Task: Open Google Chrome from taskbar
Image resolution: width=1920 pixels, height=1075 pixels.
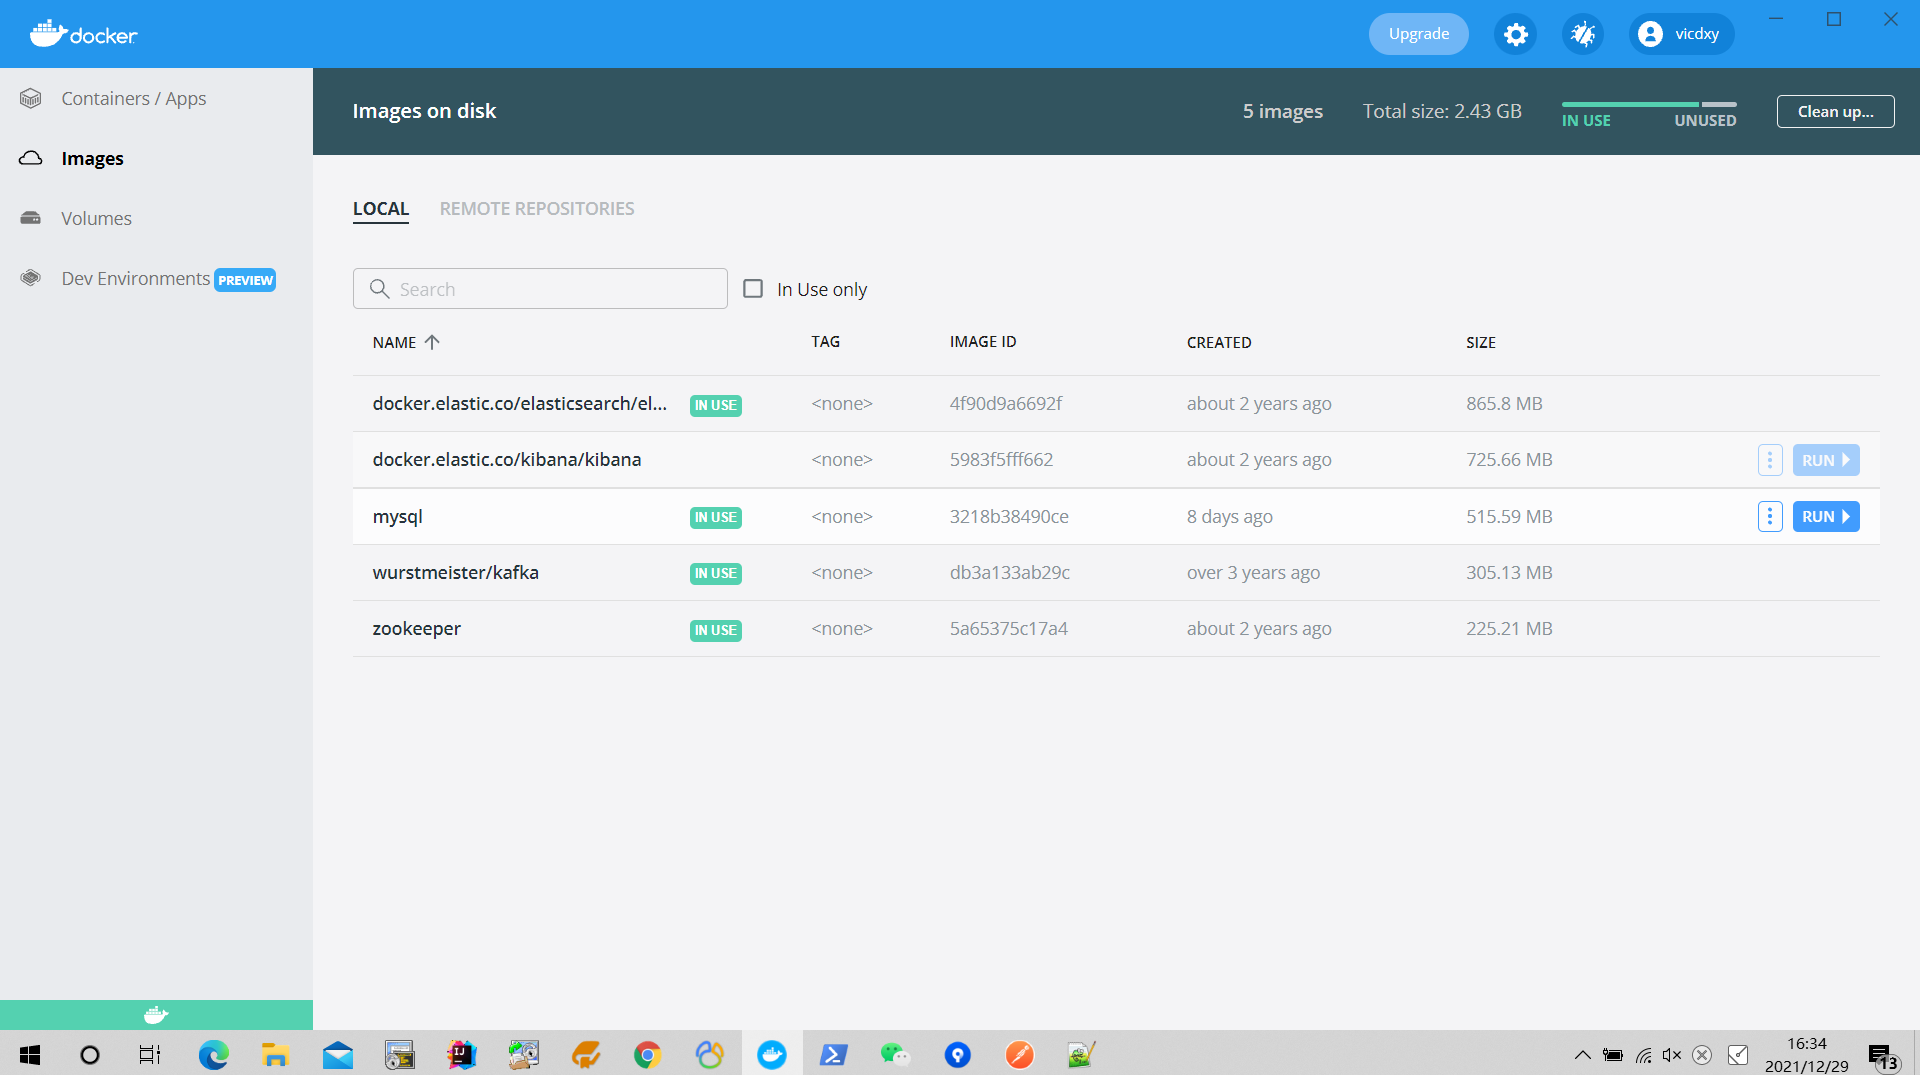Action: tap(648, 1054)
